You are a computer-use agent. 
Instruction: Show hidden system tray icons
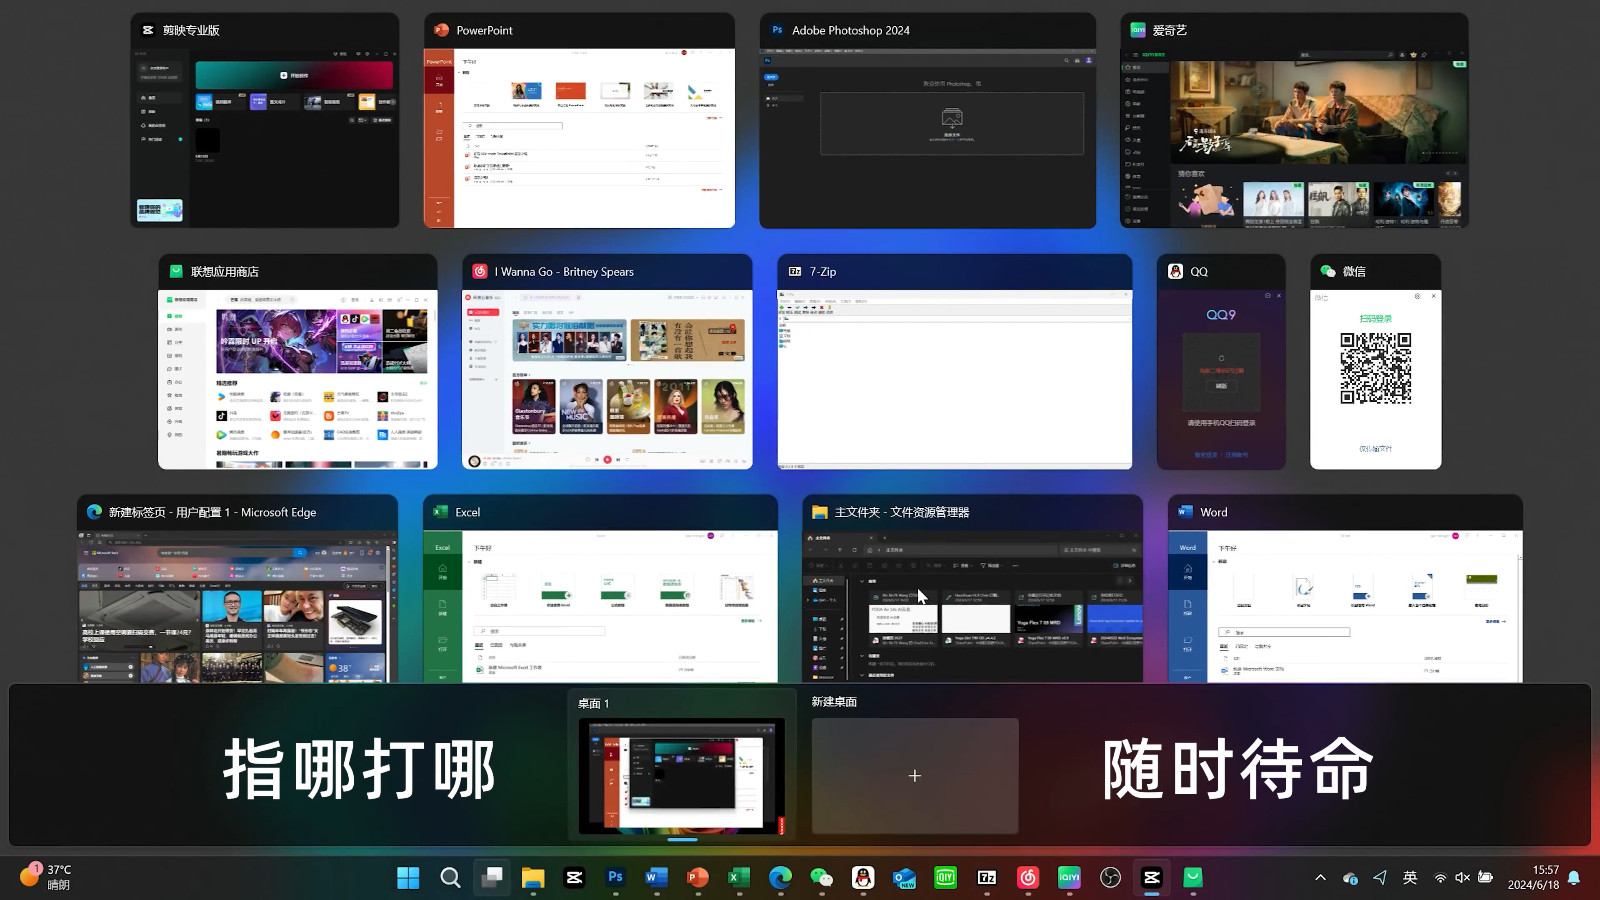(x=1320, y=878)
